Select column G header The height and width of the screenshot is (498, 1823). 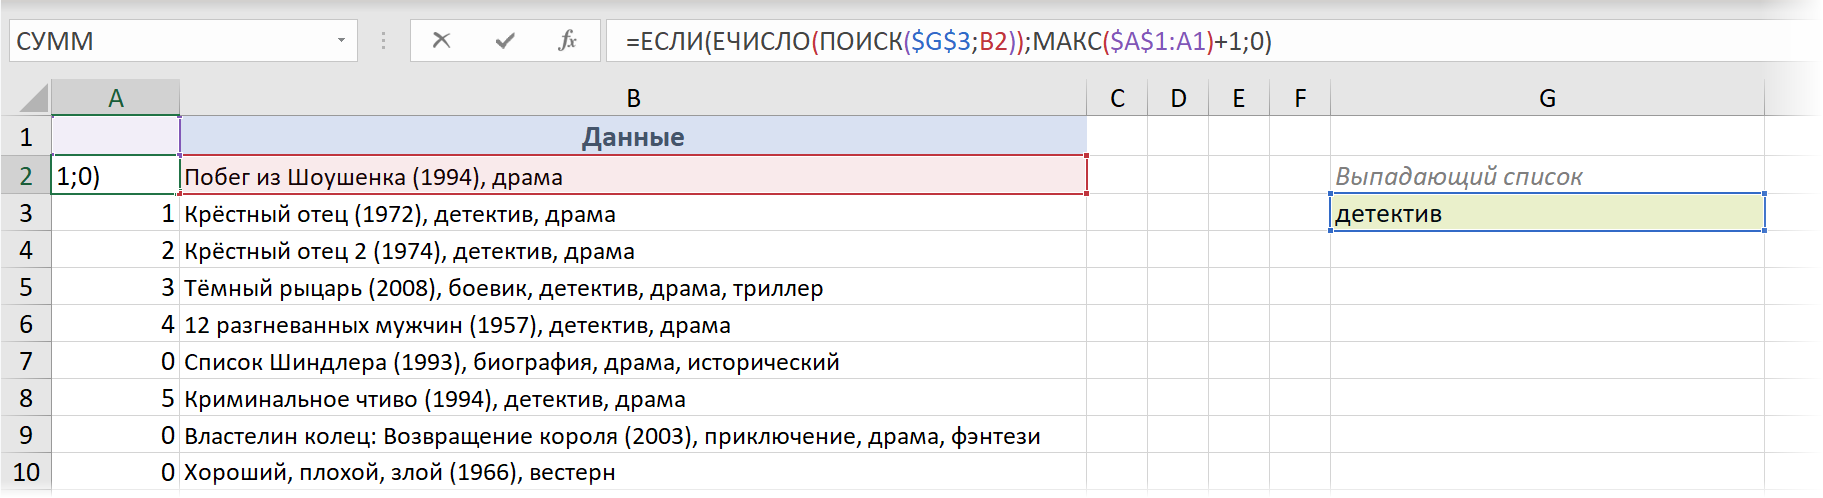tap(1547, 98)
